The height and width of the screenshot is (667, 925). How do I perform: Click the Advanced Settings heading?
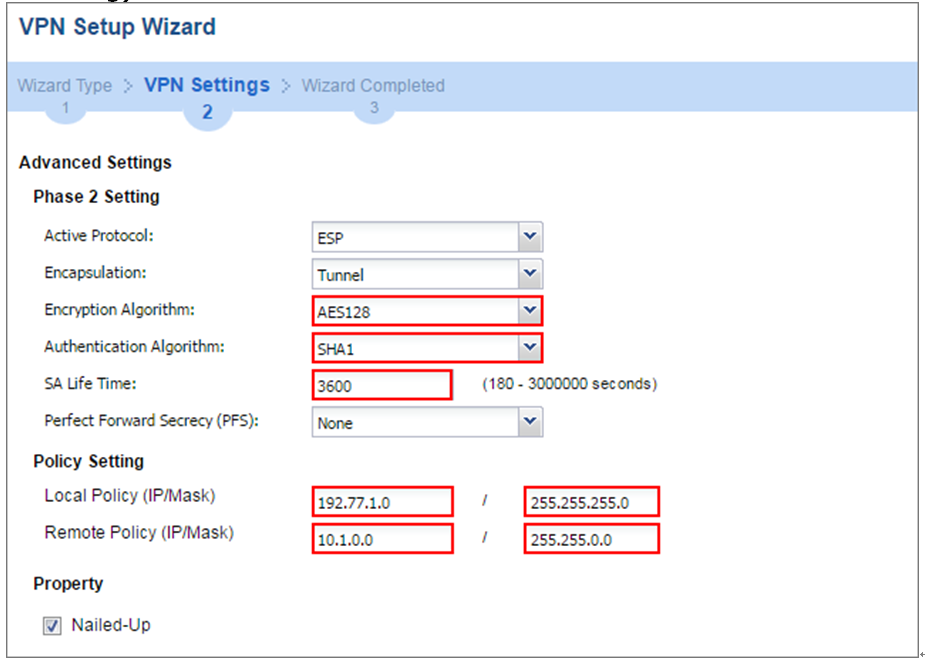pos(95,162)
